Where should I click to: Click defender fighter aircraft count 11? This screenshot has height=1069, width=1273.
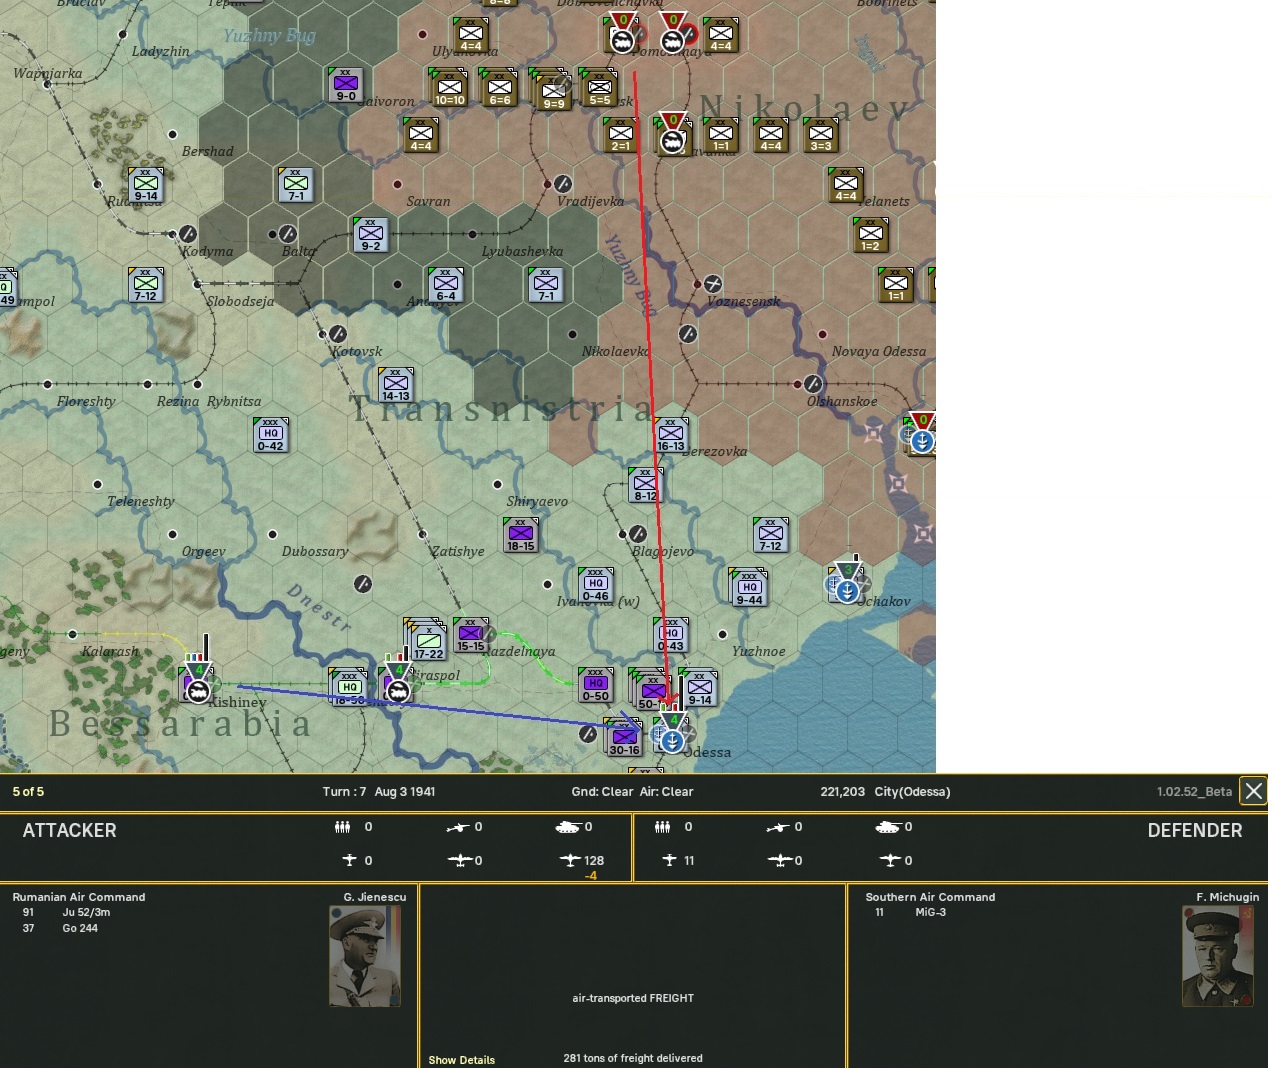pyautogui.click(x=689, y=860)
